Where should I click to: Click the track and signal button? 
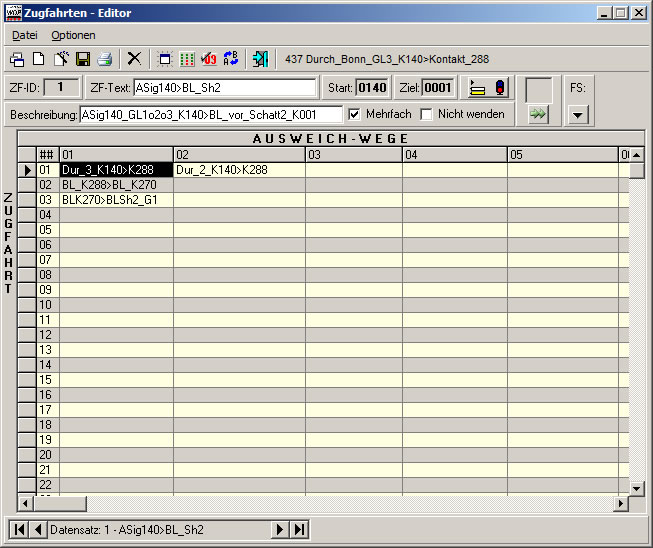[x=488, y=88]
